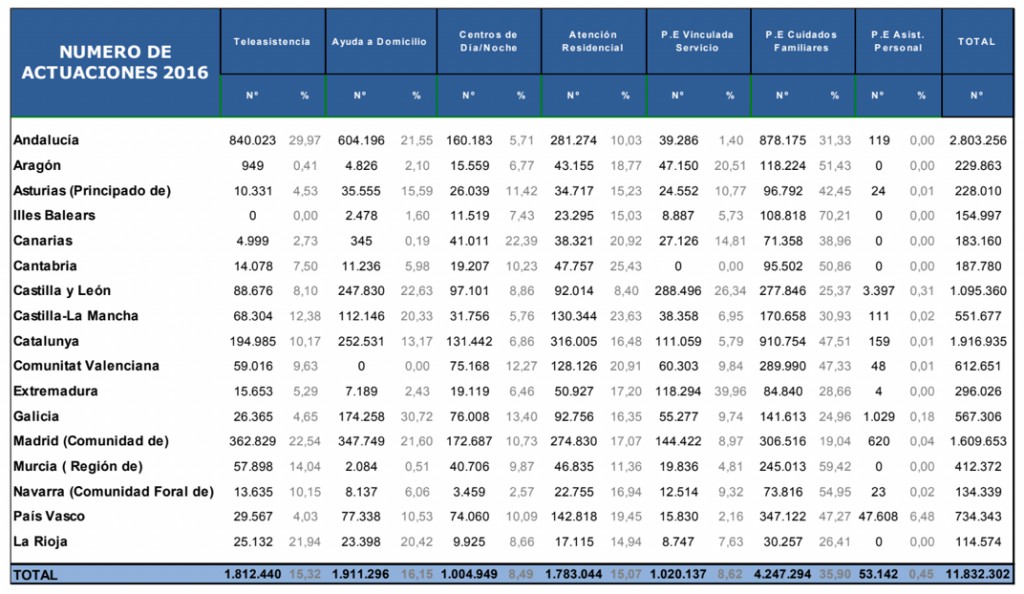The height and width of the screenshot is (594, 1024).
Task: Click the Galicia row label
Action: click(x=37, y=416)
